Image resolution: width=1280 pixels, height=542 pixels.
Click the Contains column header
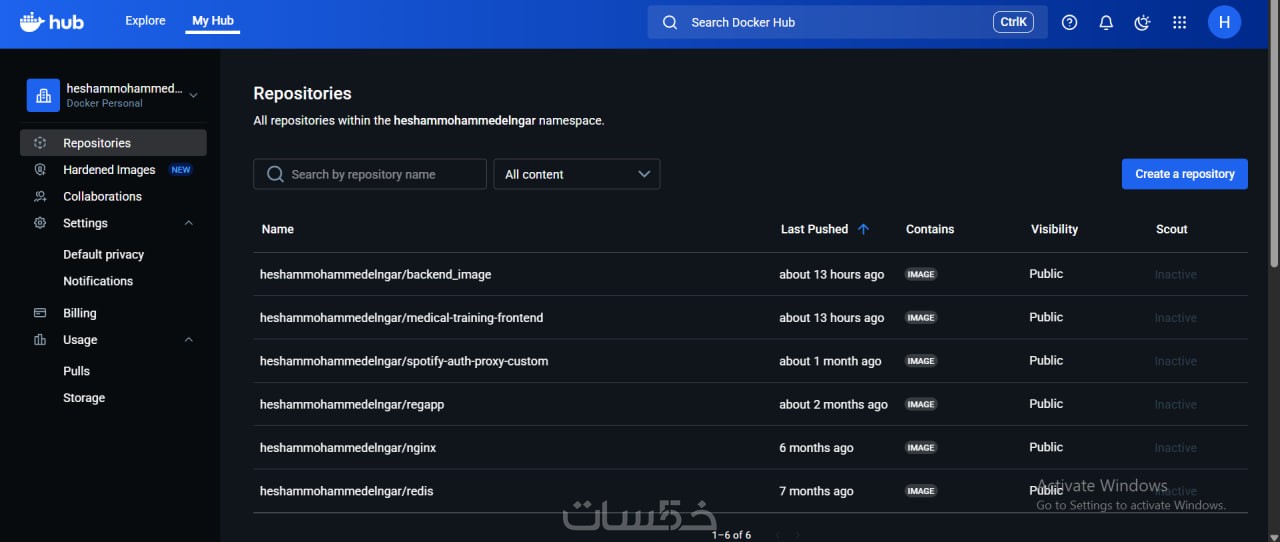click(930, 229)
